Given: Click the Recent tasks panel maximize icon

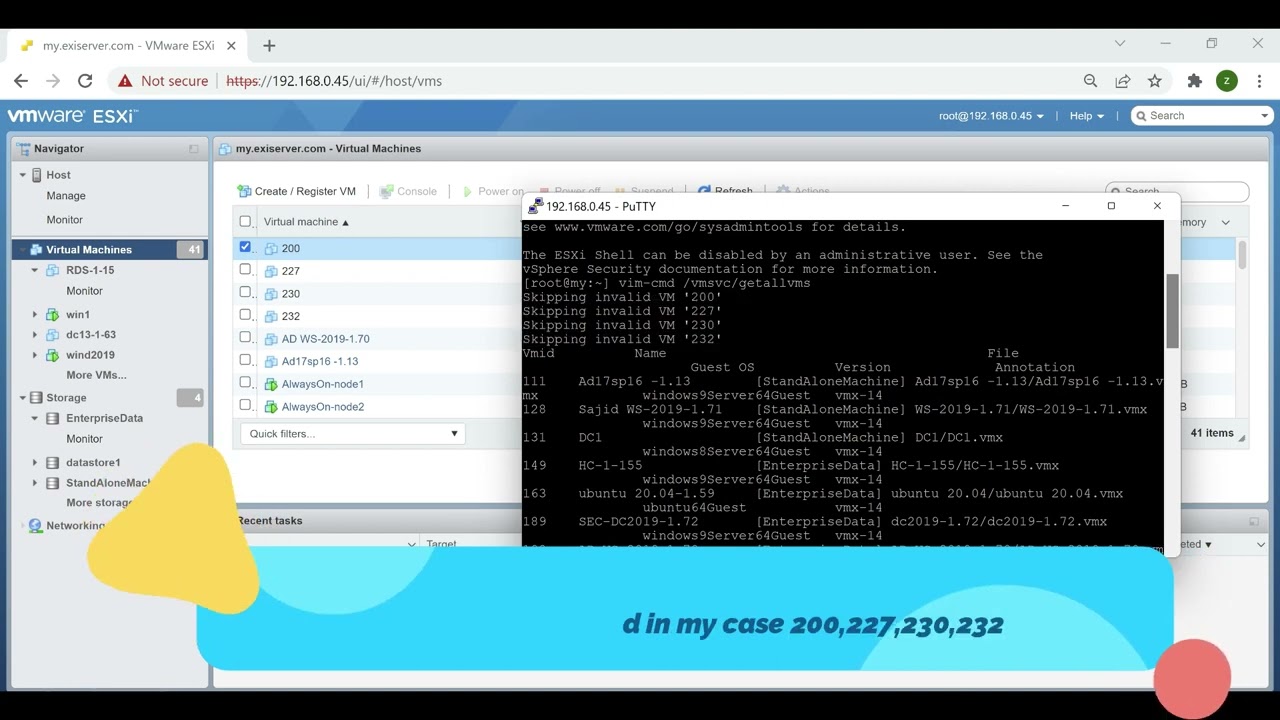Looking at the screenshot, I should click(x=1254, y=521).
